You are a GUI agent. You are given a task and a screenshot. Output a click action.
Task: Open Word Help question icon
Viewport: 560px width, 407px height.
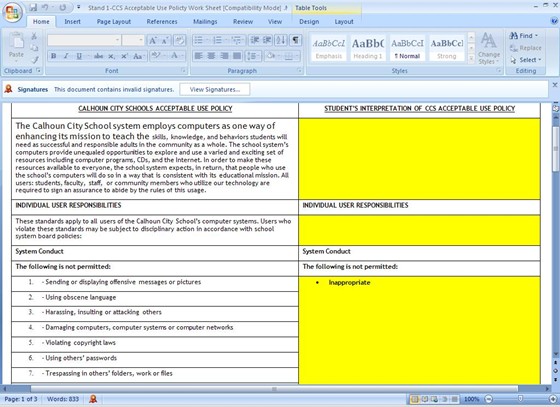point(555,21)
